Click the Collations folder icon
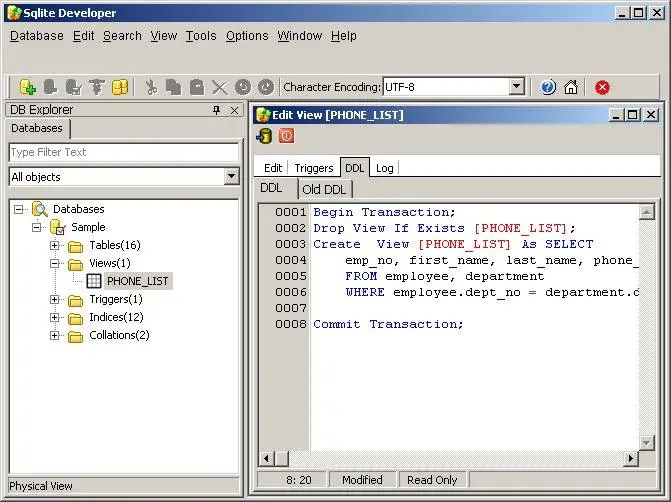 pos(75,336)
